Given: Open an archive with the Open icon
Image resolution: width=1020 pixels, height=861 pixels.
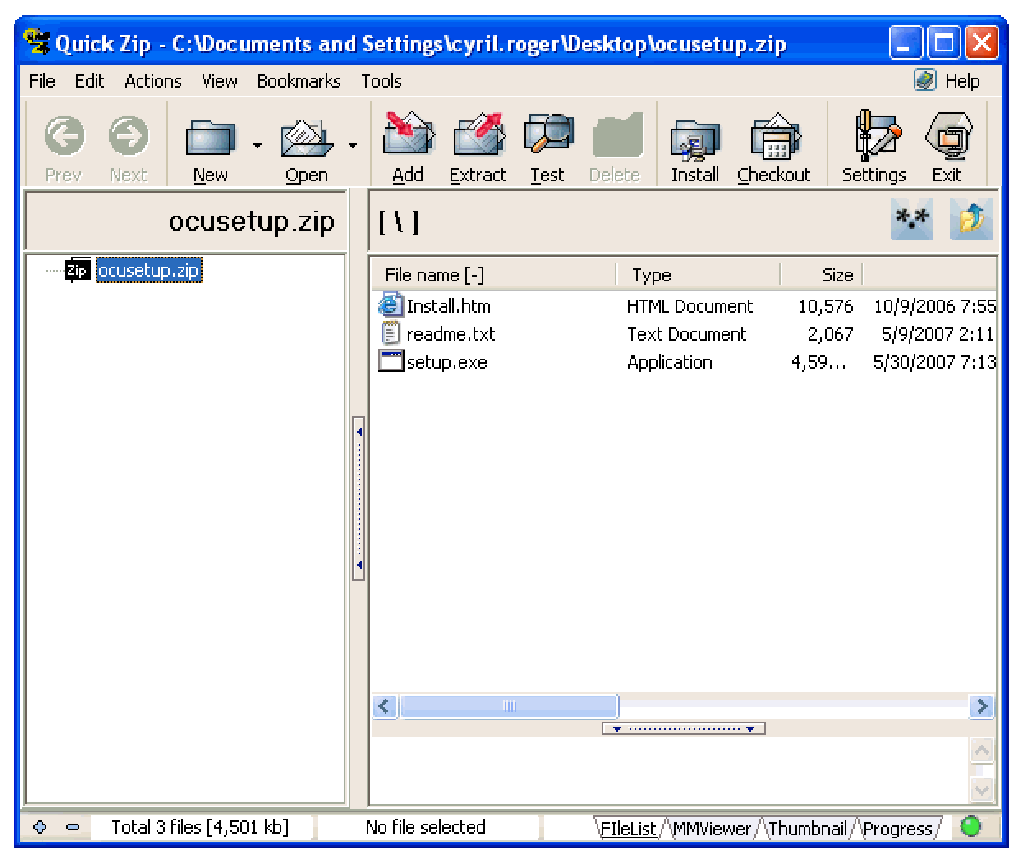Looking at the screenshot, I should pyautogui.click(x=306, y=138).
